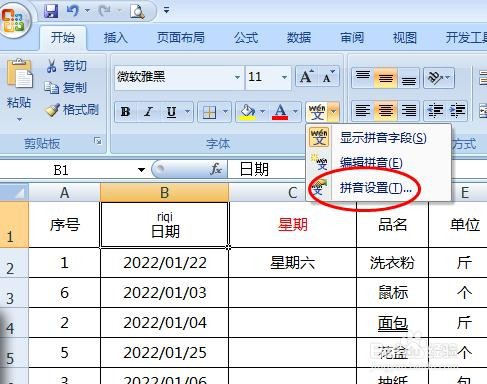The width and height of the screenshot is (487, 384).
Task: Toggle center horizontal alignment
Action: pyautogui.click(x=385, y=111)
